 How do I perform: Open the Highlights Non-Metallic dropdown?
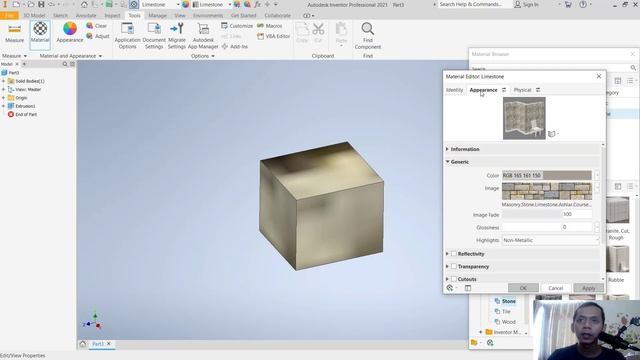[551, 240]
